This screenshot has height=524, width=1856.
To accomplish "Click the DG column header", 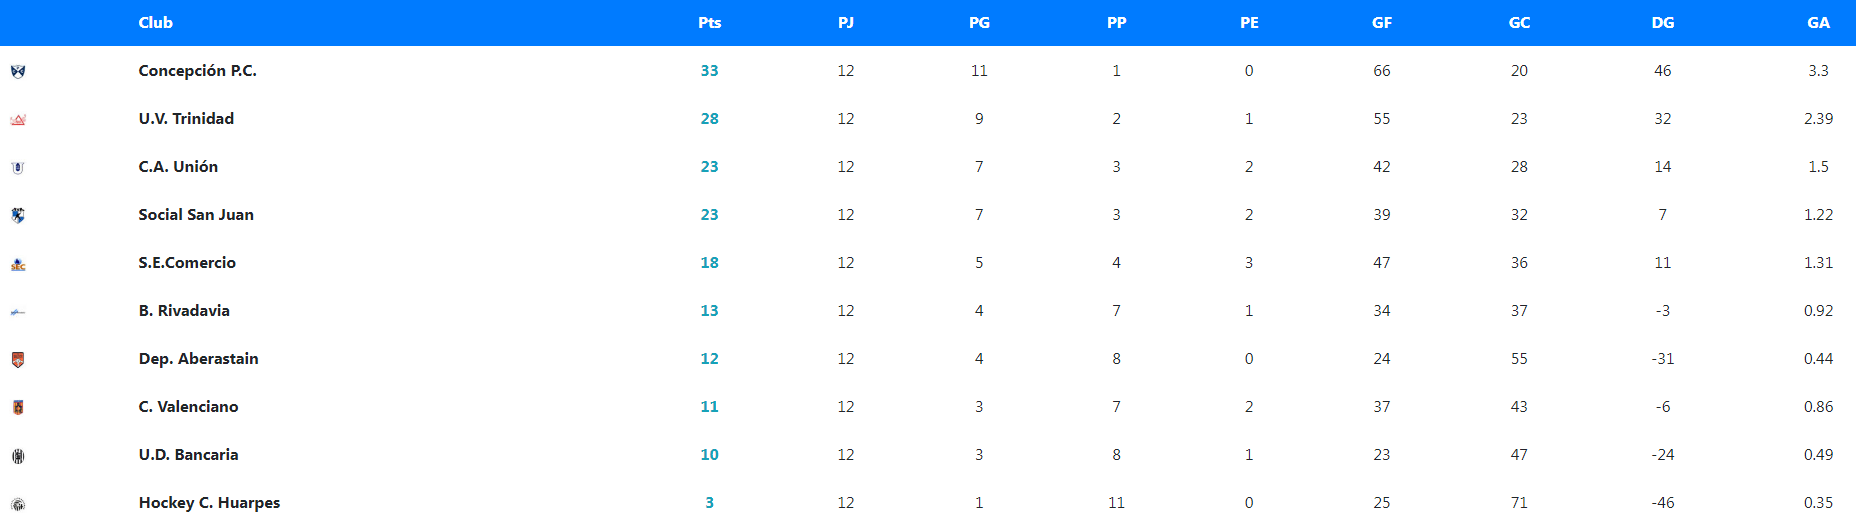I will pos(1663,23).
